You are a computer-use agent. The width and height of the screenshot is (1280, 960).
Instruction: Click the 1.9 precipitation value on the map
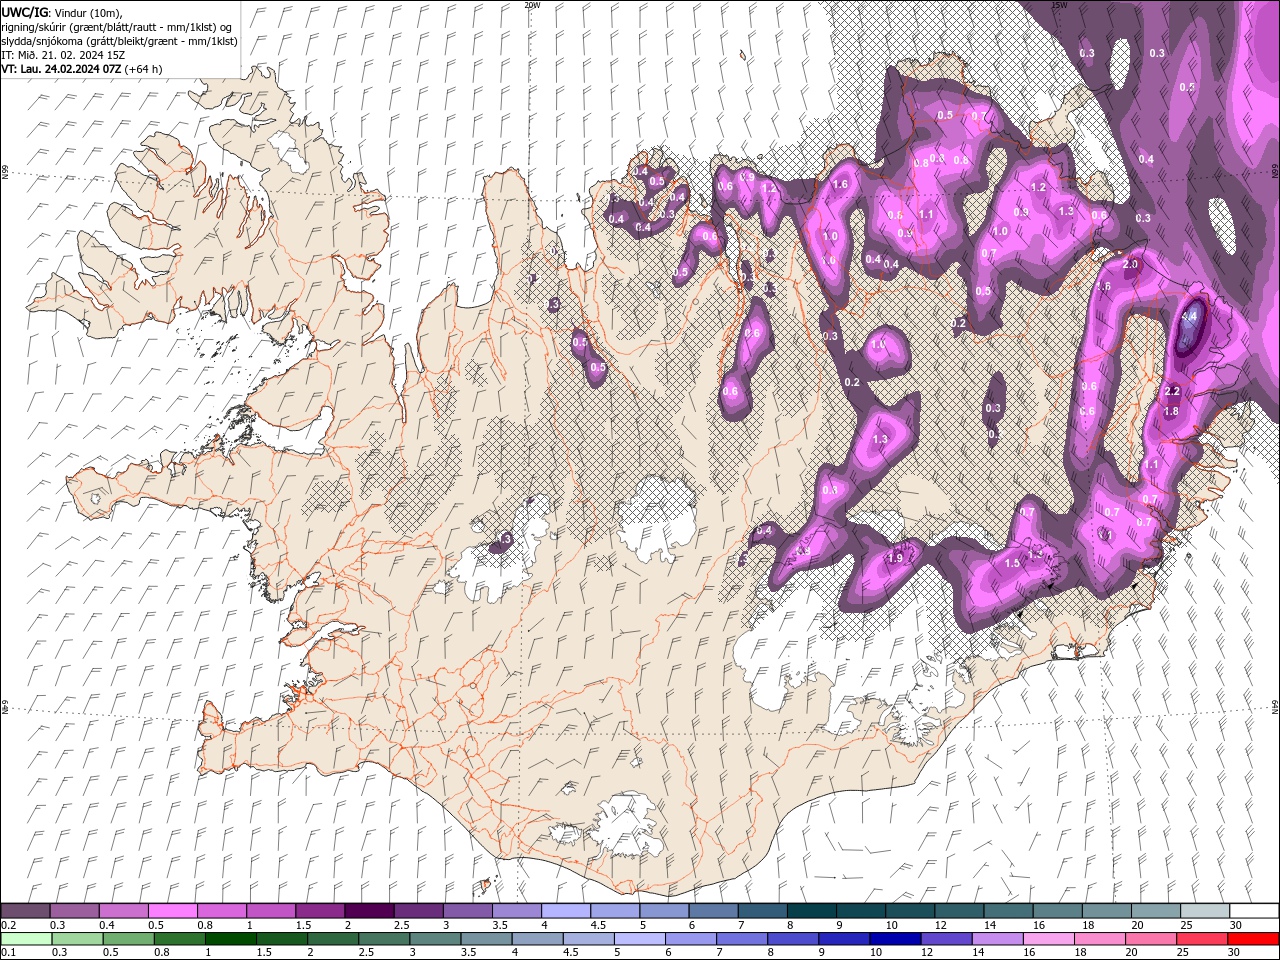pos(895,558)
